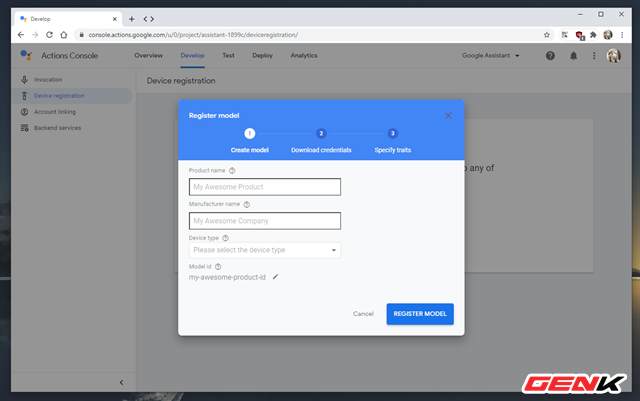Click the Download credentials step label
Image resolution: width=640 pixels, height=401 pixels.
[321, 150]
